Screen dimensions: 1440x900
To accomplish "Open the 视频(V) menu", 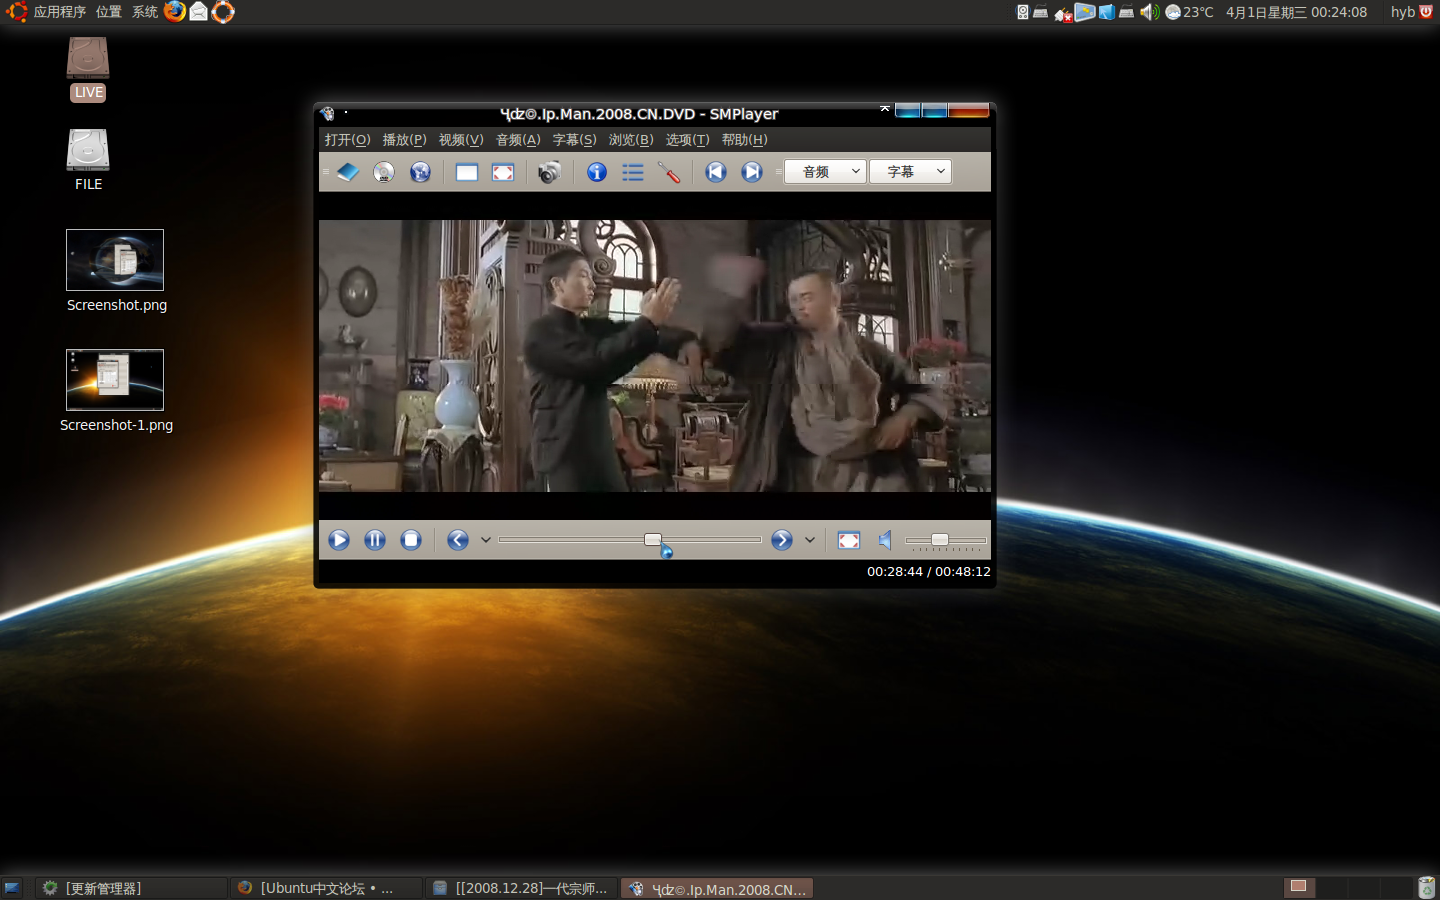I will pos(461,140).
